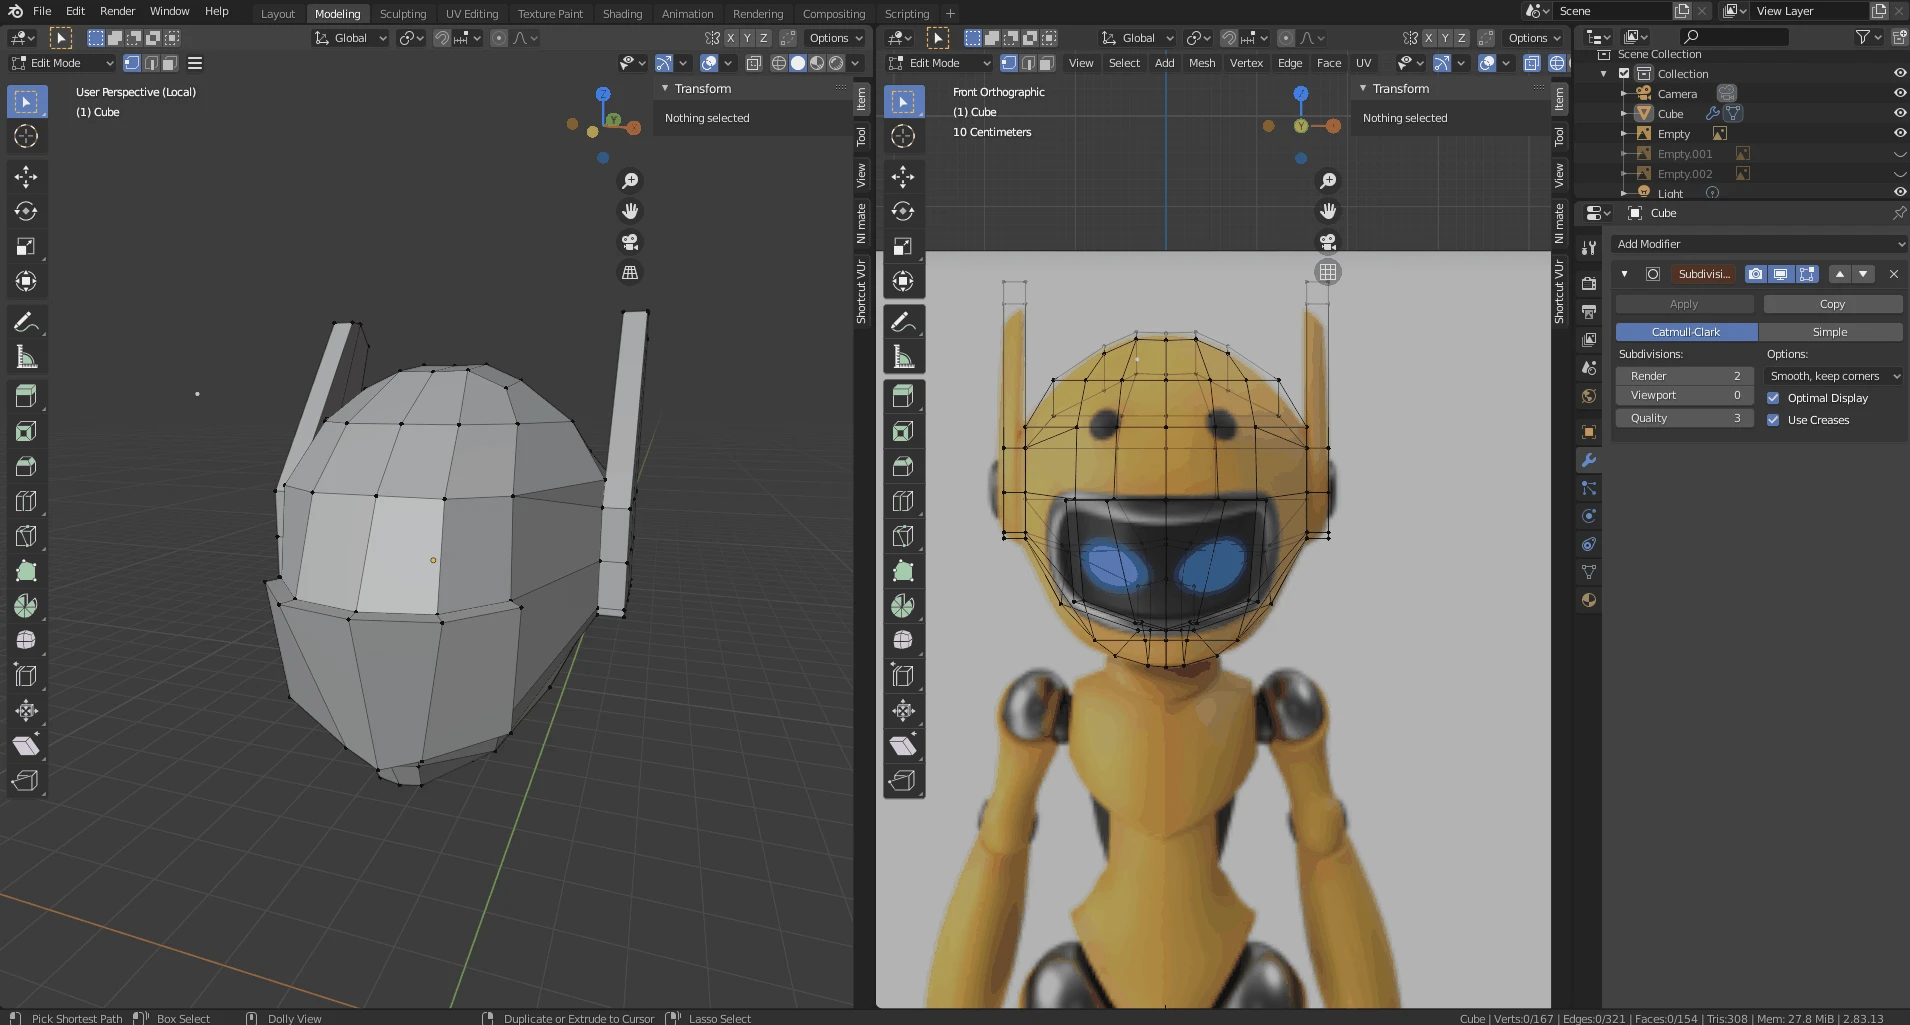Select the Catmull-Clark subdivision type
Image resolution: width=1910 pixels, height=1025 pixels.
coord(1686,332)
